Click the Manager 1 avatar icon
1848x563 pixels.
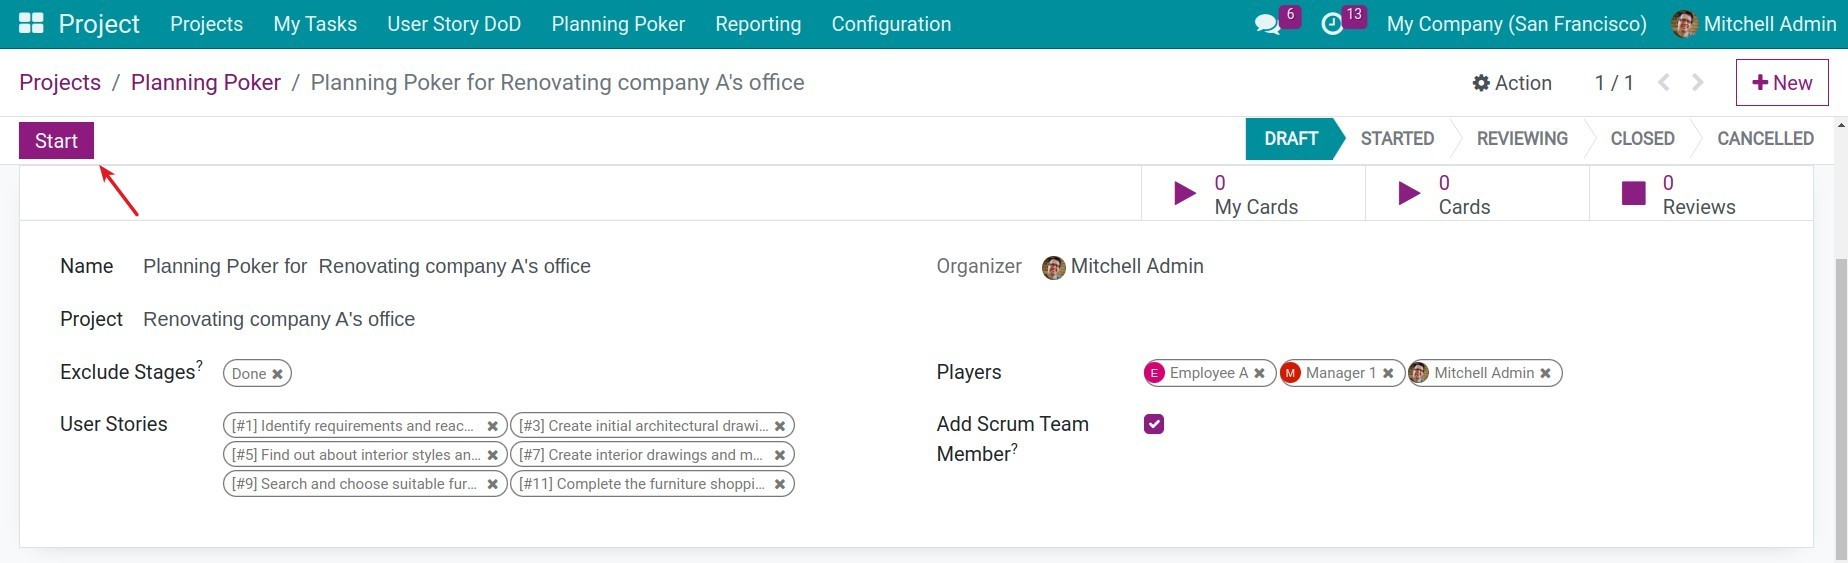pyautogui.click(x=1291, y=373)
